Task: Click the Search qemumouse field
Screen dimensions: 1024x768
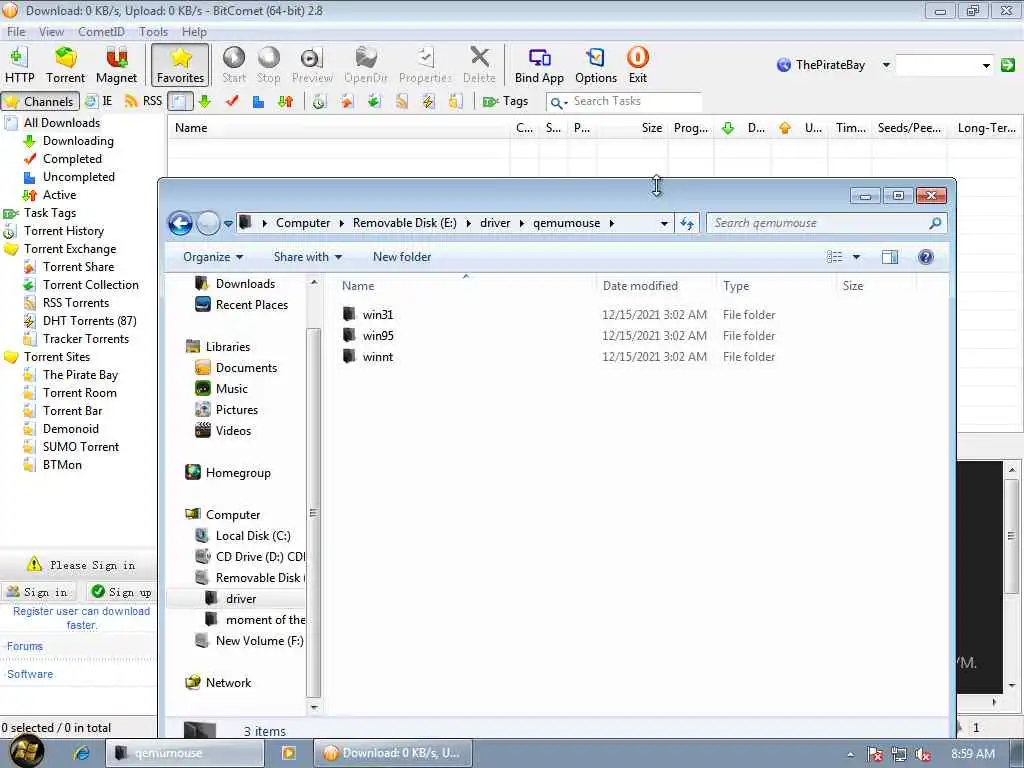Action: click(x=826, y=223)
